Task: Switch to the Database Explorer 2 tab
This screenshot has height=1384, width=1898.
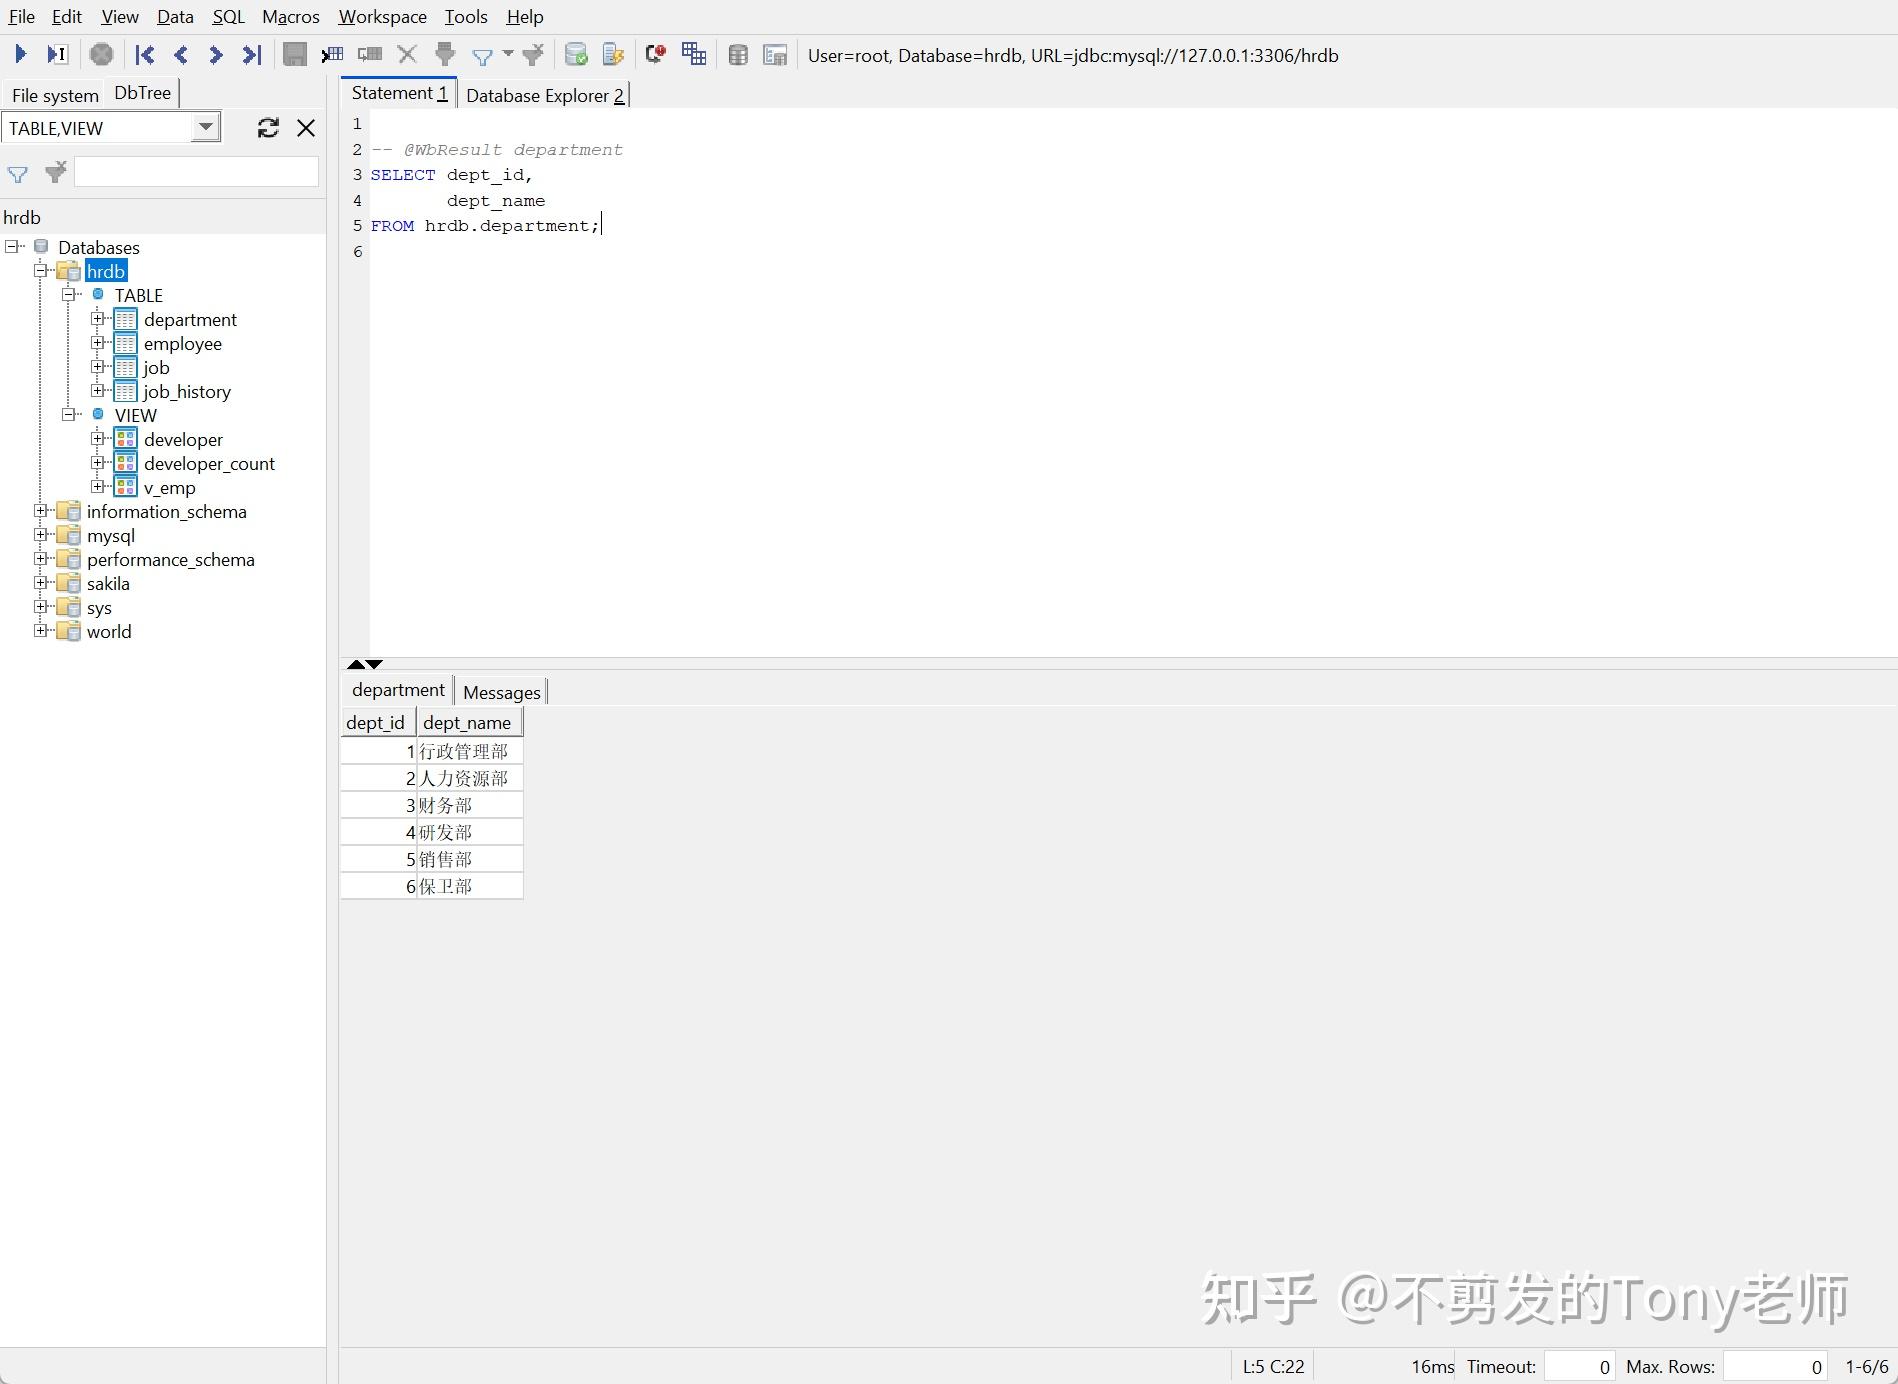Action: click(x=544, y=95)
